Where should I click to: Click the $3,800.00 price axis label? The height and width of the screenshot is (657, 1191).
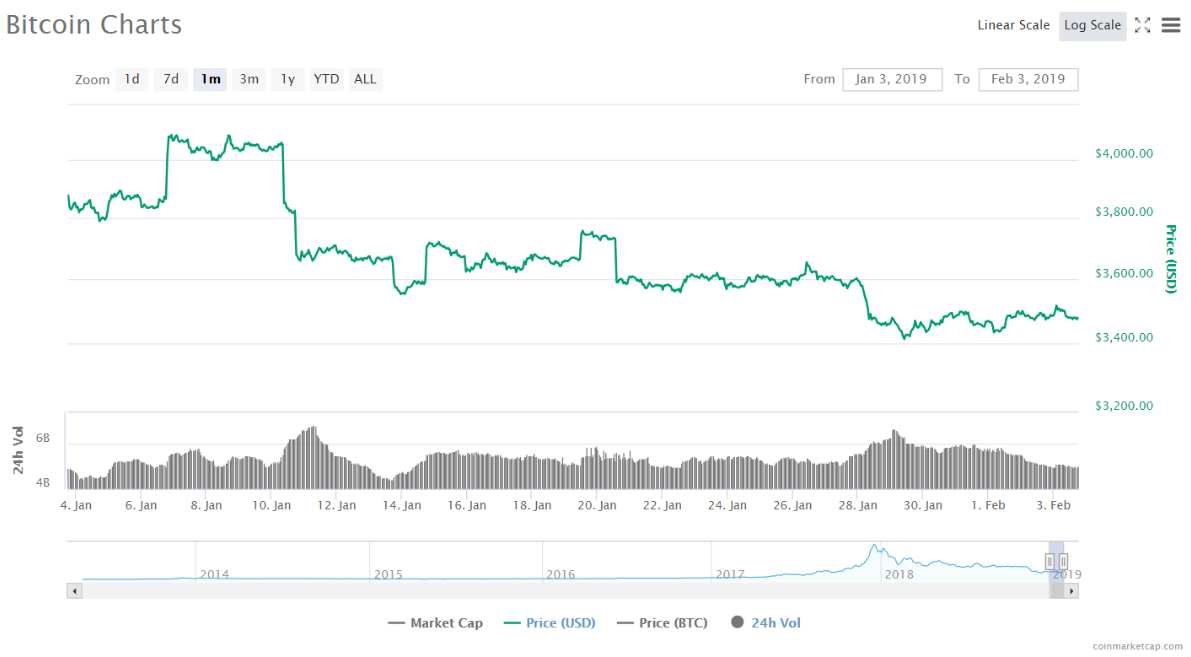point(1124,212)
